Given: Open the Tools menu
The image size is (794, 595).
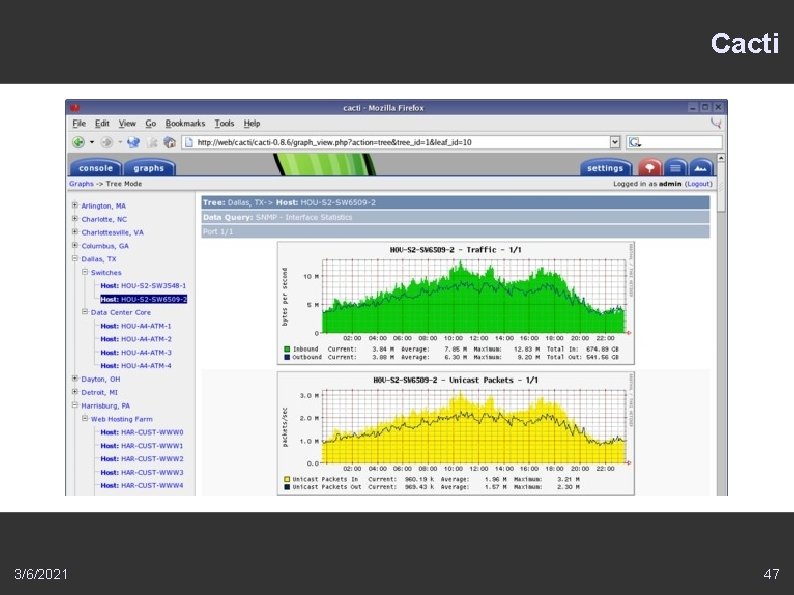Looking at the screenshot, I should pyautogui.click(x=224, y=123).
